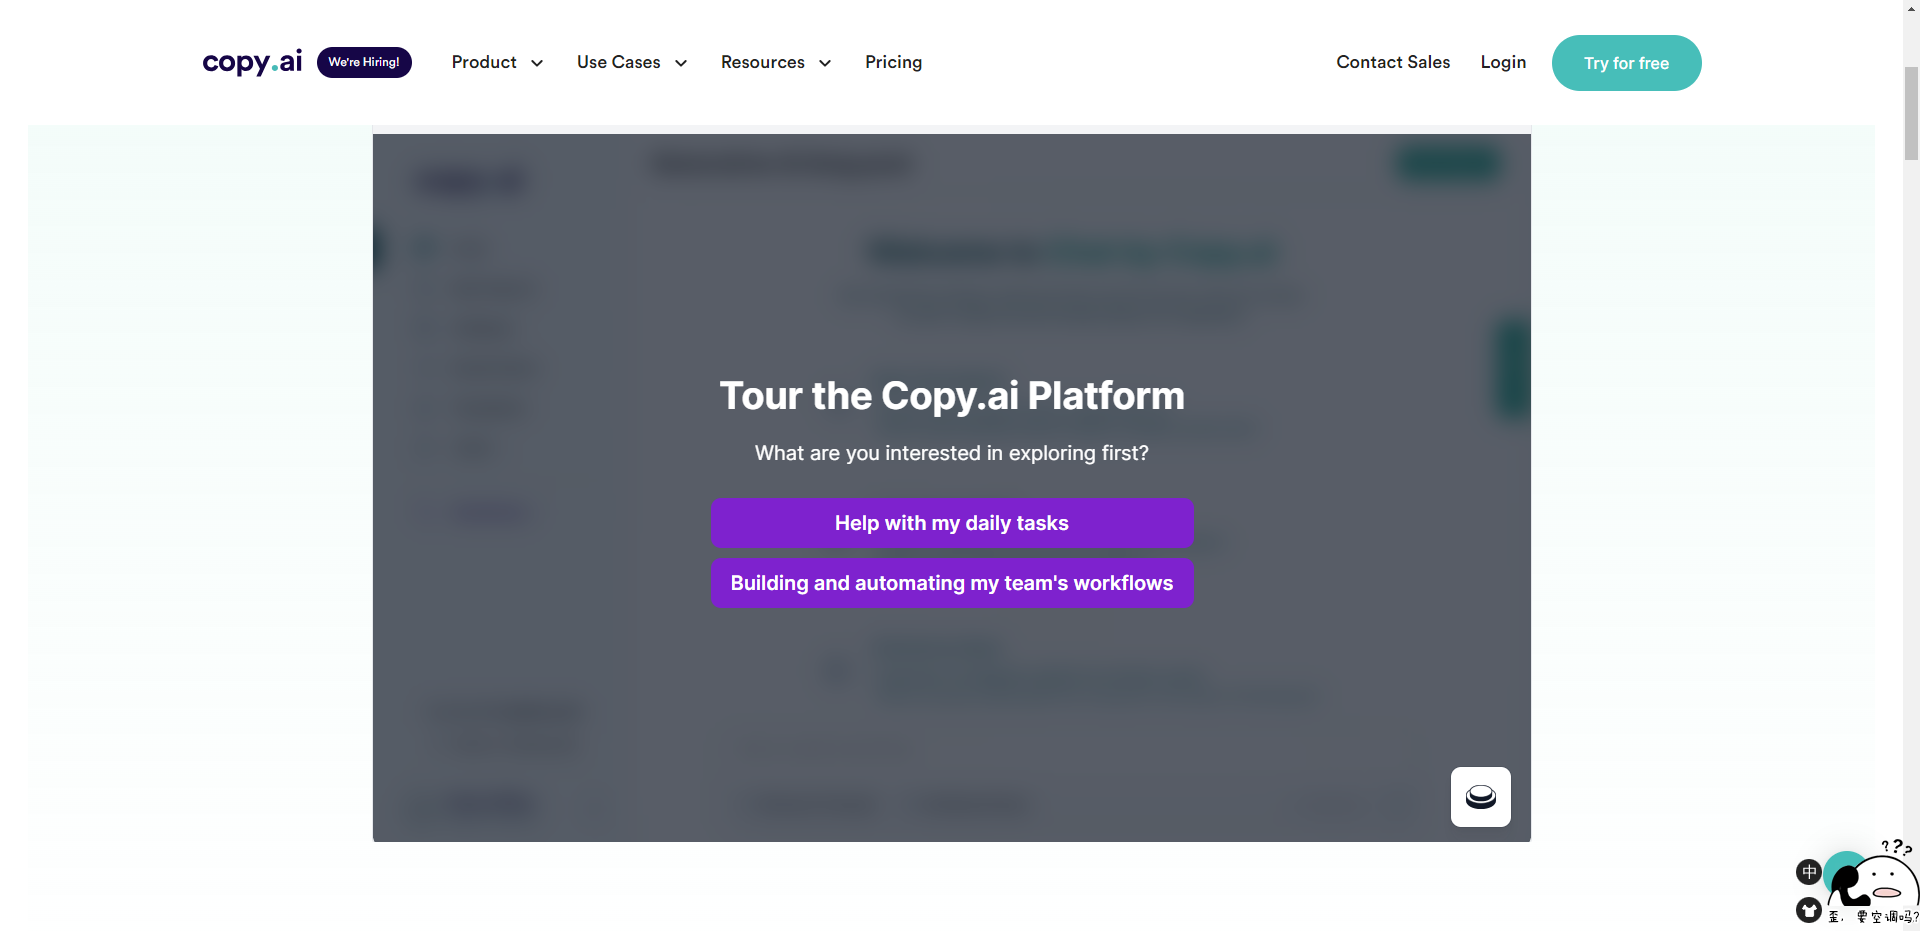Viewport: 1920px width, 931px height.
Task: Open the Resources menu label
Action: point(762,62)
